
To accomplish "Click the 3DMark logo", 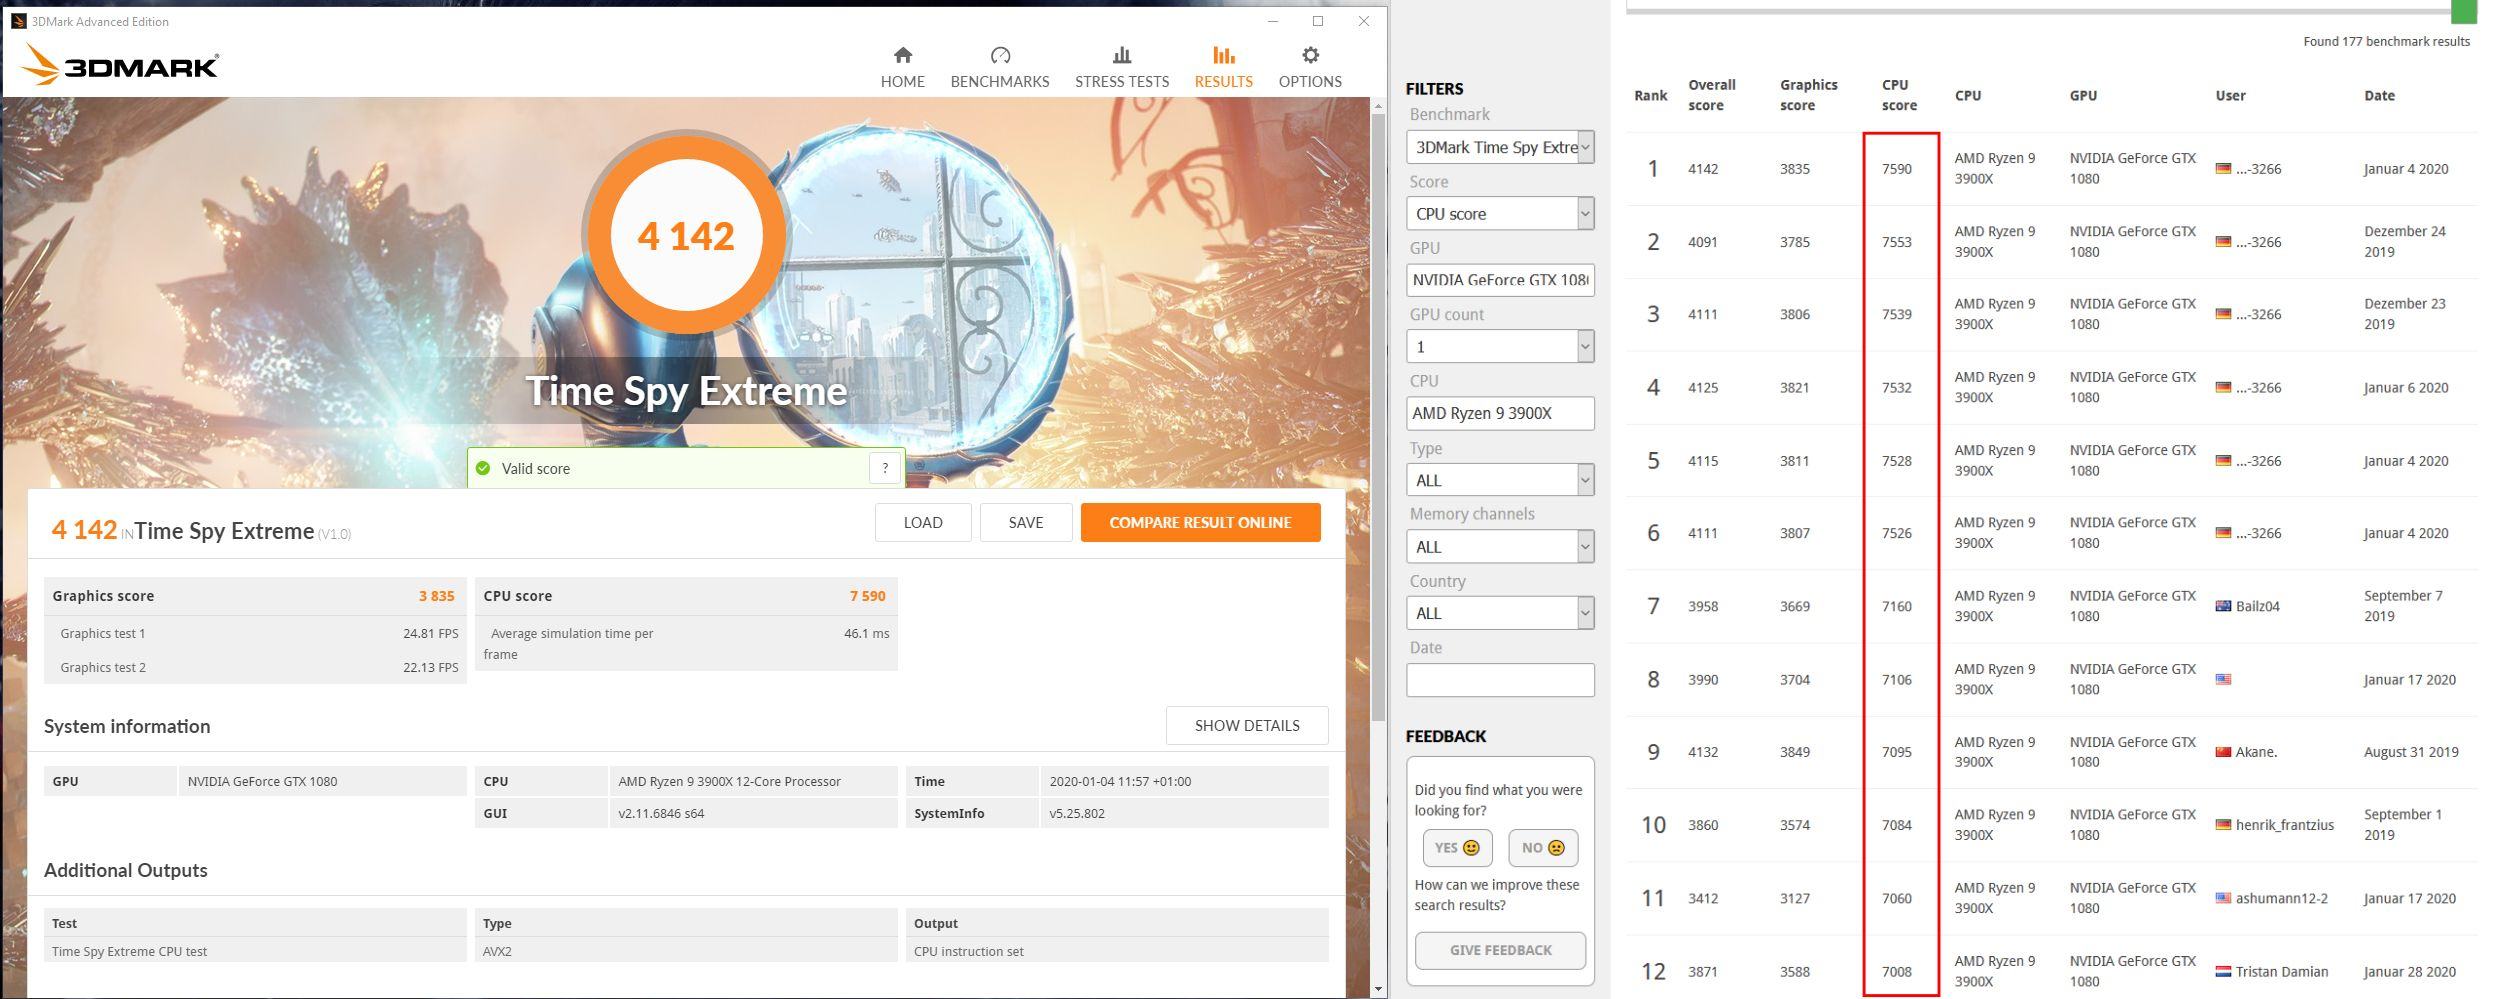I will (x=120, y=64).
